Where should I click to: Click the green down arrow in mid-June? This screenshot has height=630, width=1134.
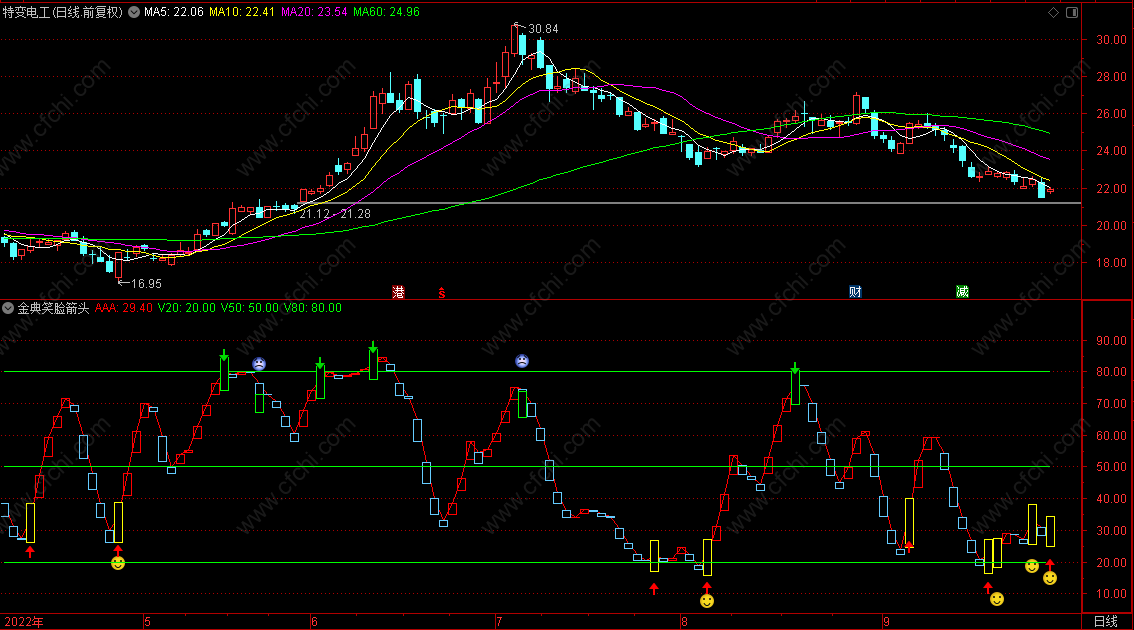coord(372,346)
